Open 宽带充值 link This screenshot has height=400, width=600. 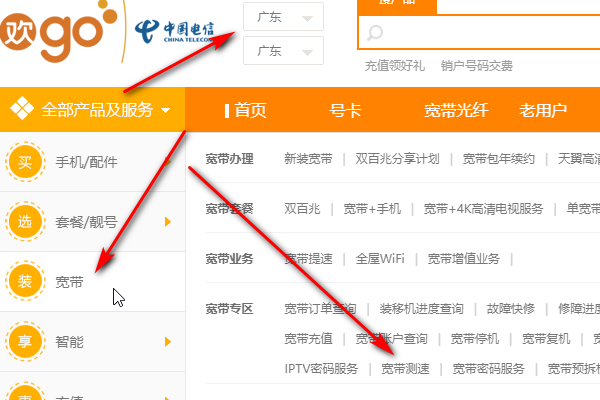pyautogui.click(x=308, y=339)
